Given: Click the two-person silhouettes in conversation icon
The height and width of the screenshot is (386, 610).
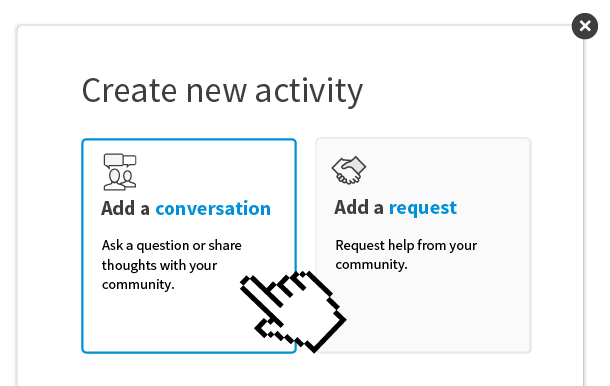Looking at the screenshot, I should pyautogui.click(x=120, y=179).
